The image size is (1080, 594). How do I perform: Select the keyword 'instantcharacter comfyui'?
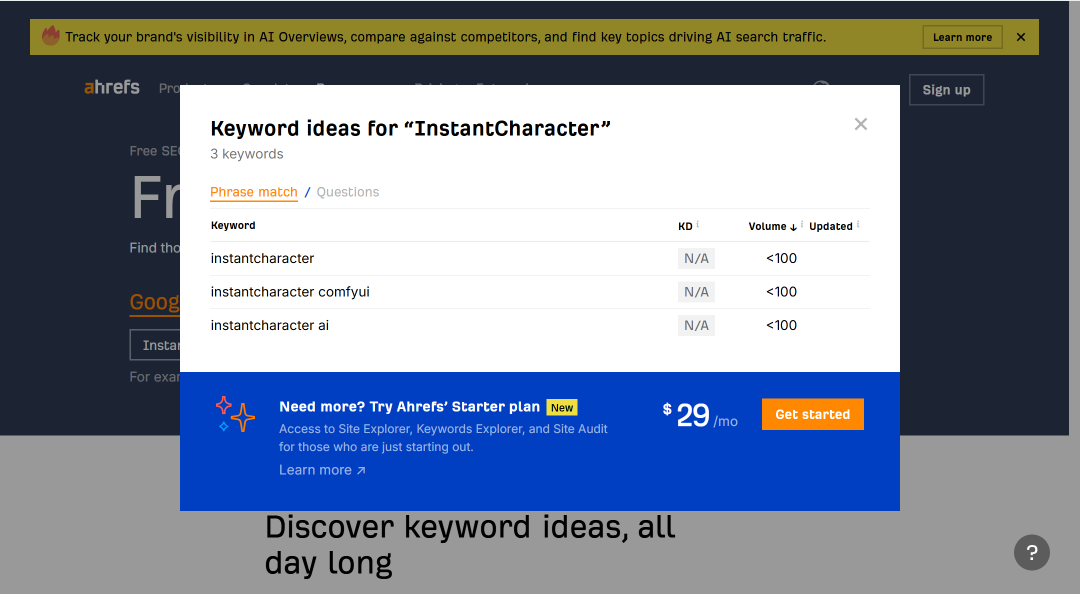click(290, 292)
